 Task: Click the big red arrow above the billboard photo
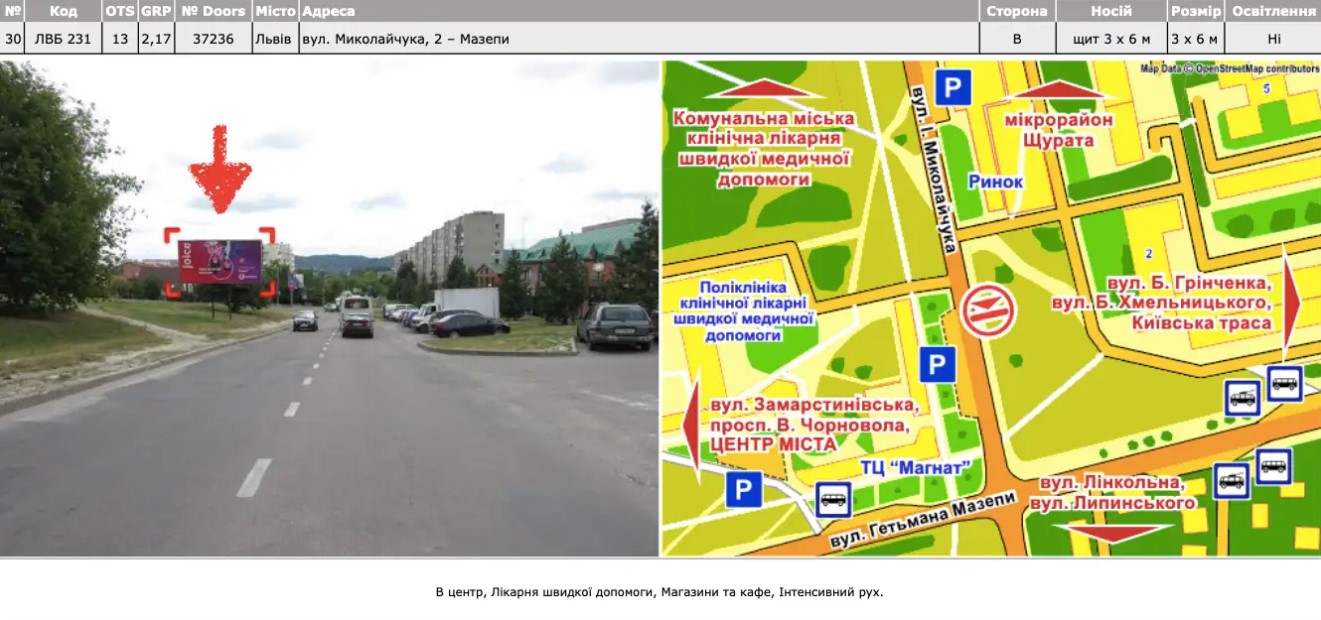(x=219, y=168)
